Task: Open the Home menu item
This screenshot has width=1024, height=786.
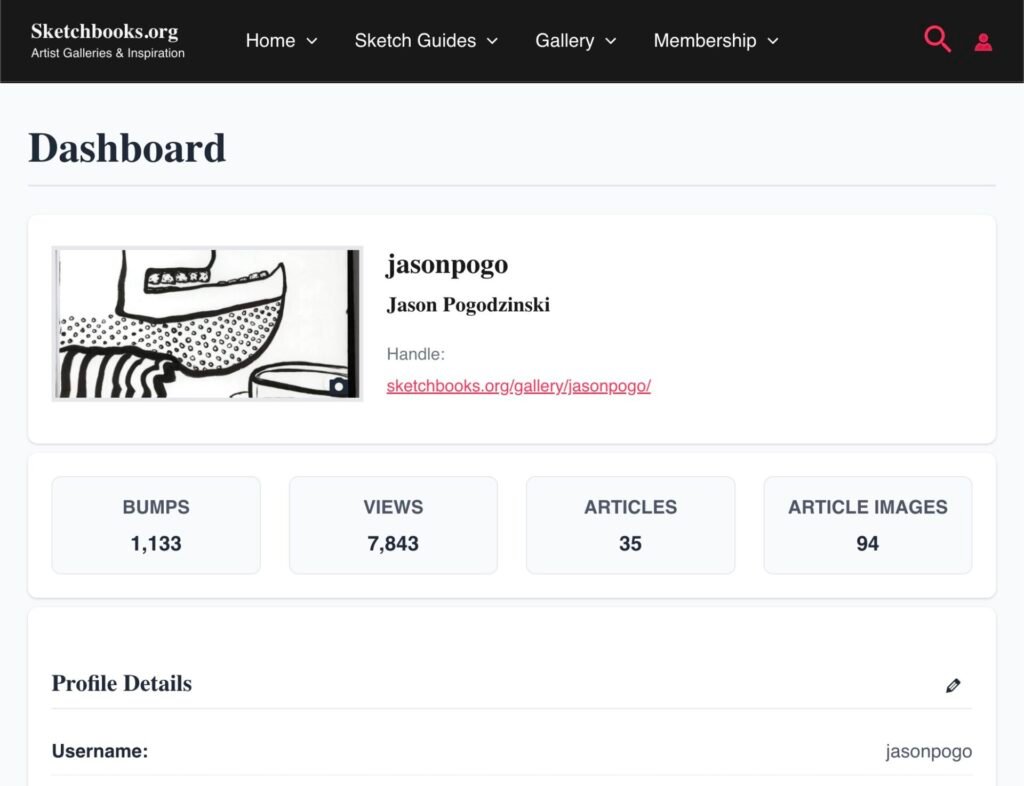Action: pyautogui.click(x=270, y=41)
